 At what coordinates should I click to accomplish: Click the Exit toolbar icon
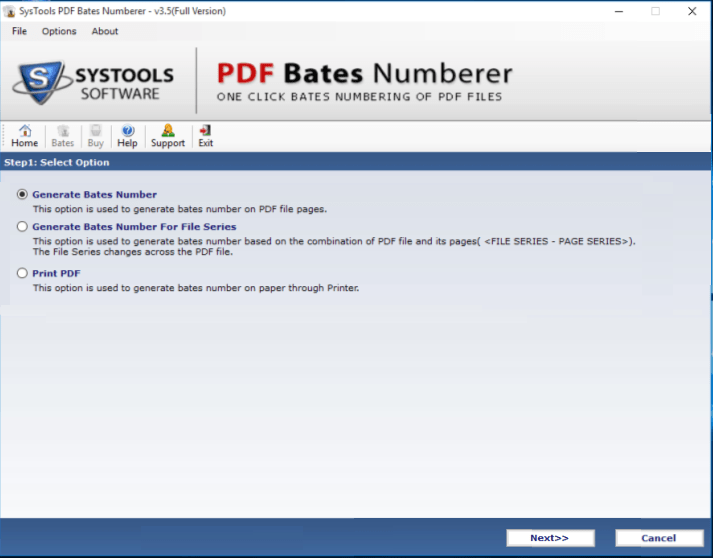coord(206,136)
